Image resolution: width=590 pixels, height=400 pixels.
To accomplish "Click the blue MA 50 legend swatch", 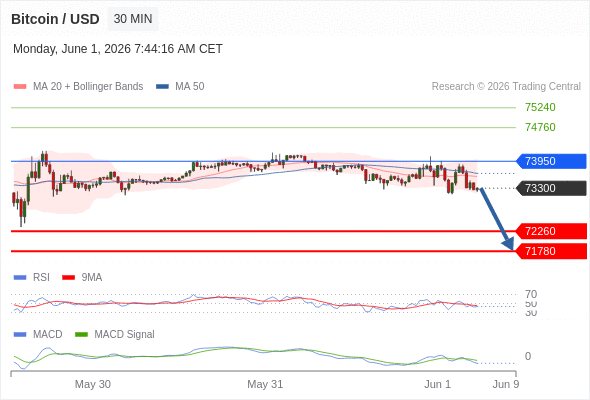I will [x=162, y=87].
